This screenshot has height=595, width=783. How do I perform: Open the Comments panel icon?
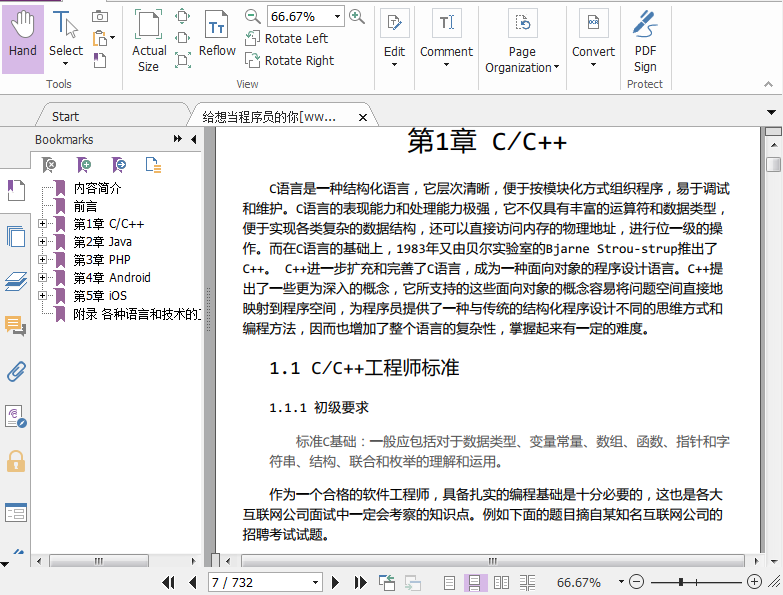(15, 326)
